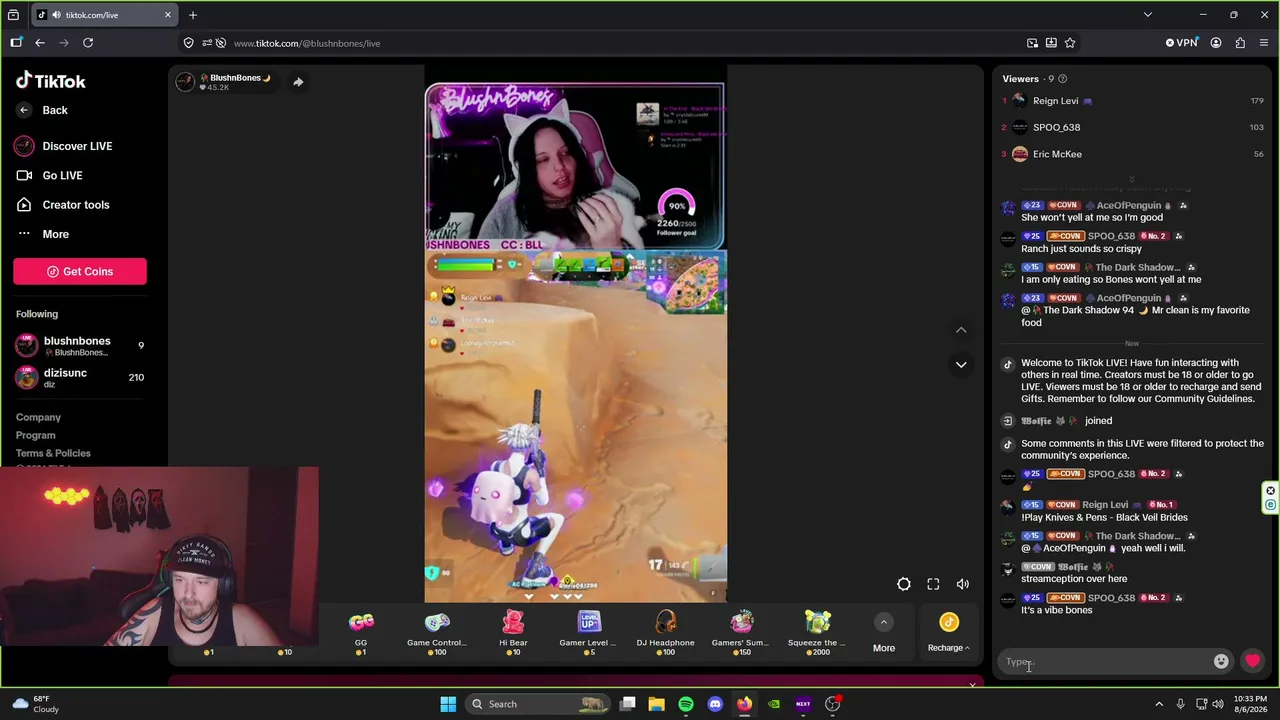
Task: Open Discord from the taskbar
Action: (715, 704)
